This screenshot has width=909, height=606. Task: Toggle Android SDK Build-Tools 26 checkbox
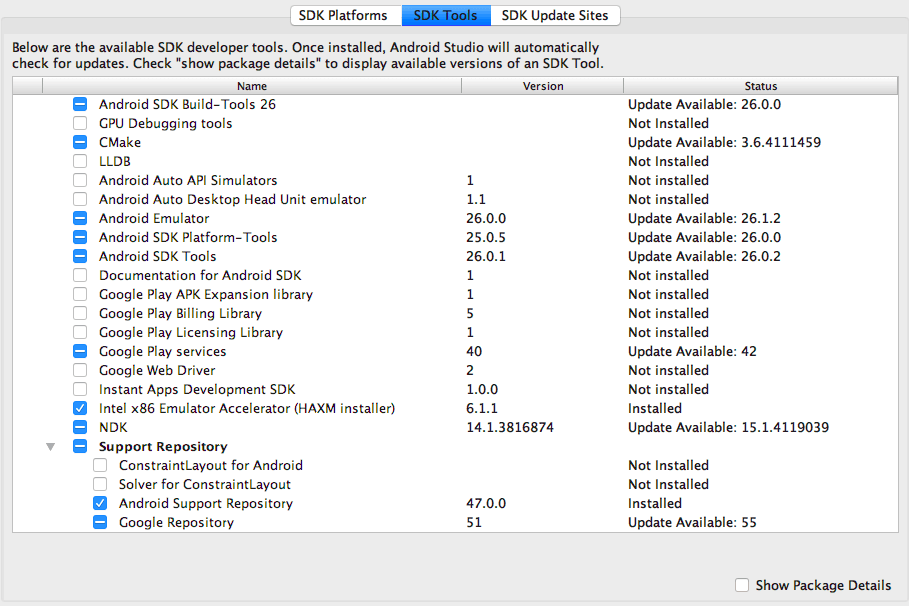80,104
